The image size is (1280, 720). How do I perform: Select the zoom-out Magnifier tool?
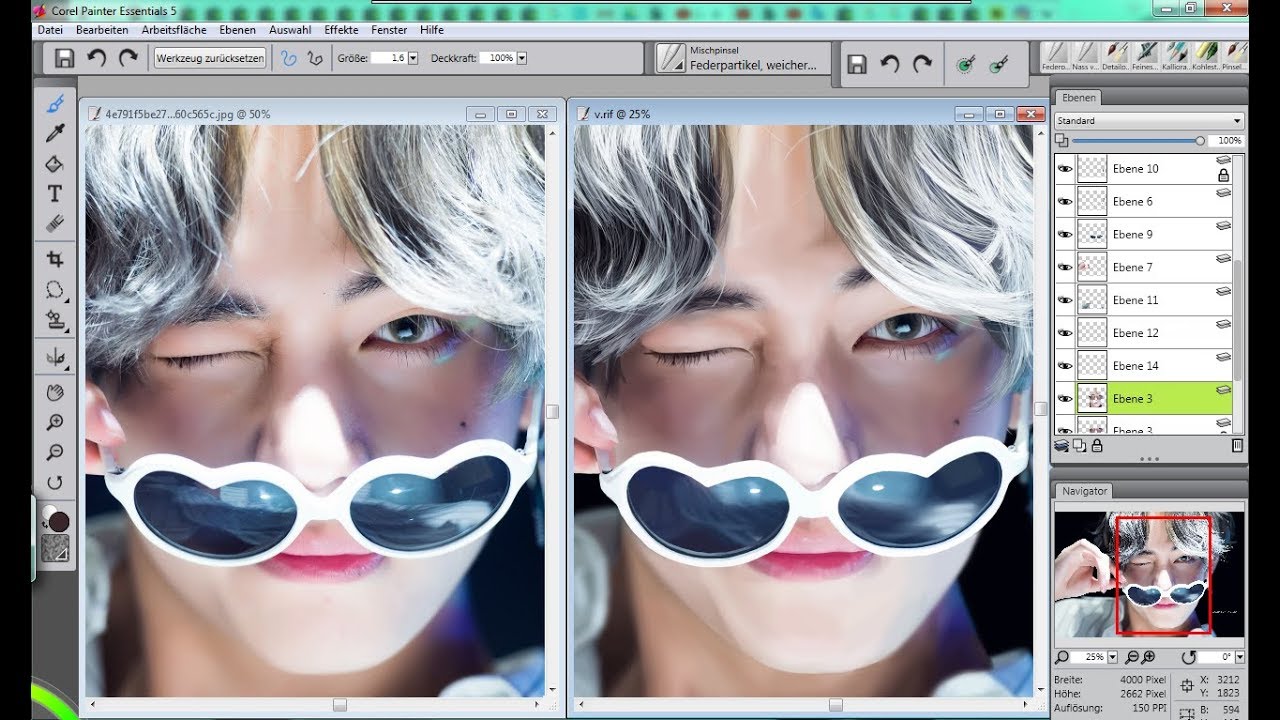(55, 453)
